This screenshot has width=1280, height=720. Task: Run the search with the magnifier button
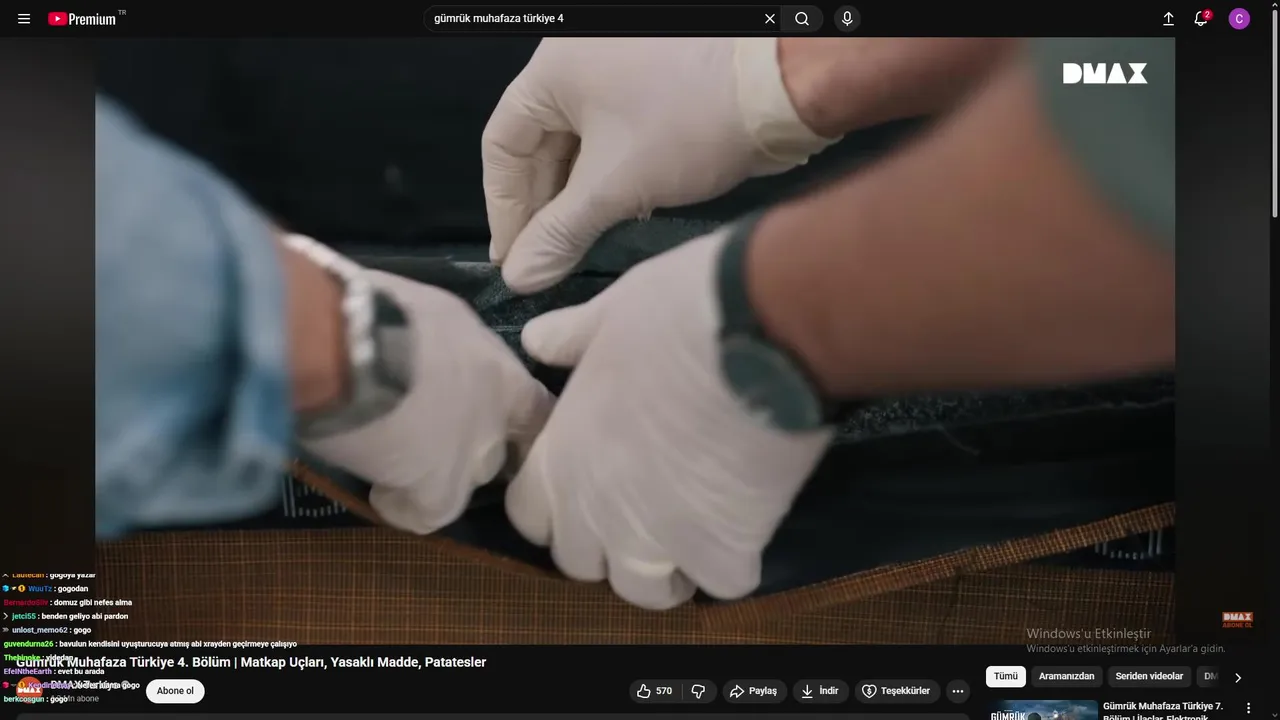[x=802, y=19]
